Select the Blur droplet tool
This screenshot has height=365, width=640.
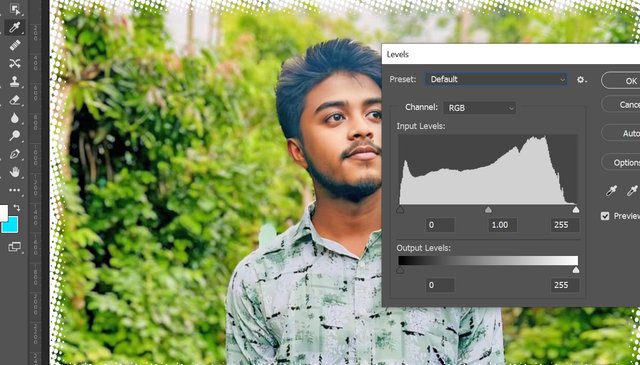(x=15, y=118)
